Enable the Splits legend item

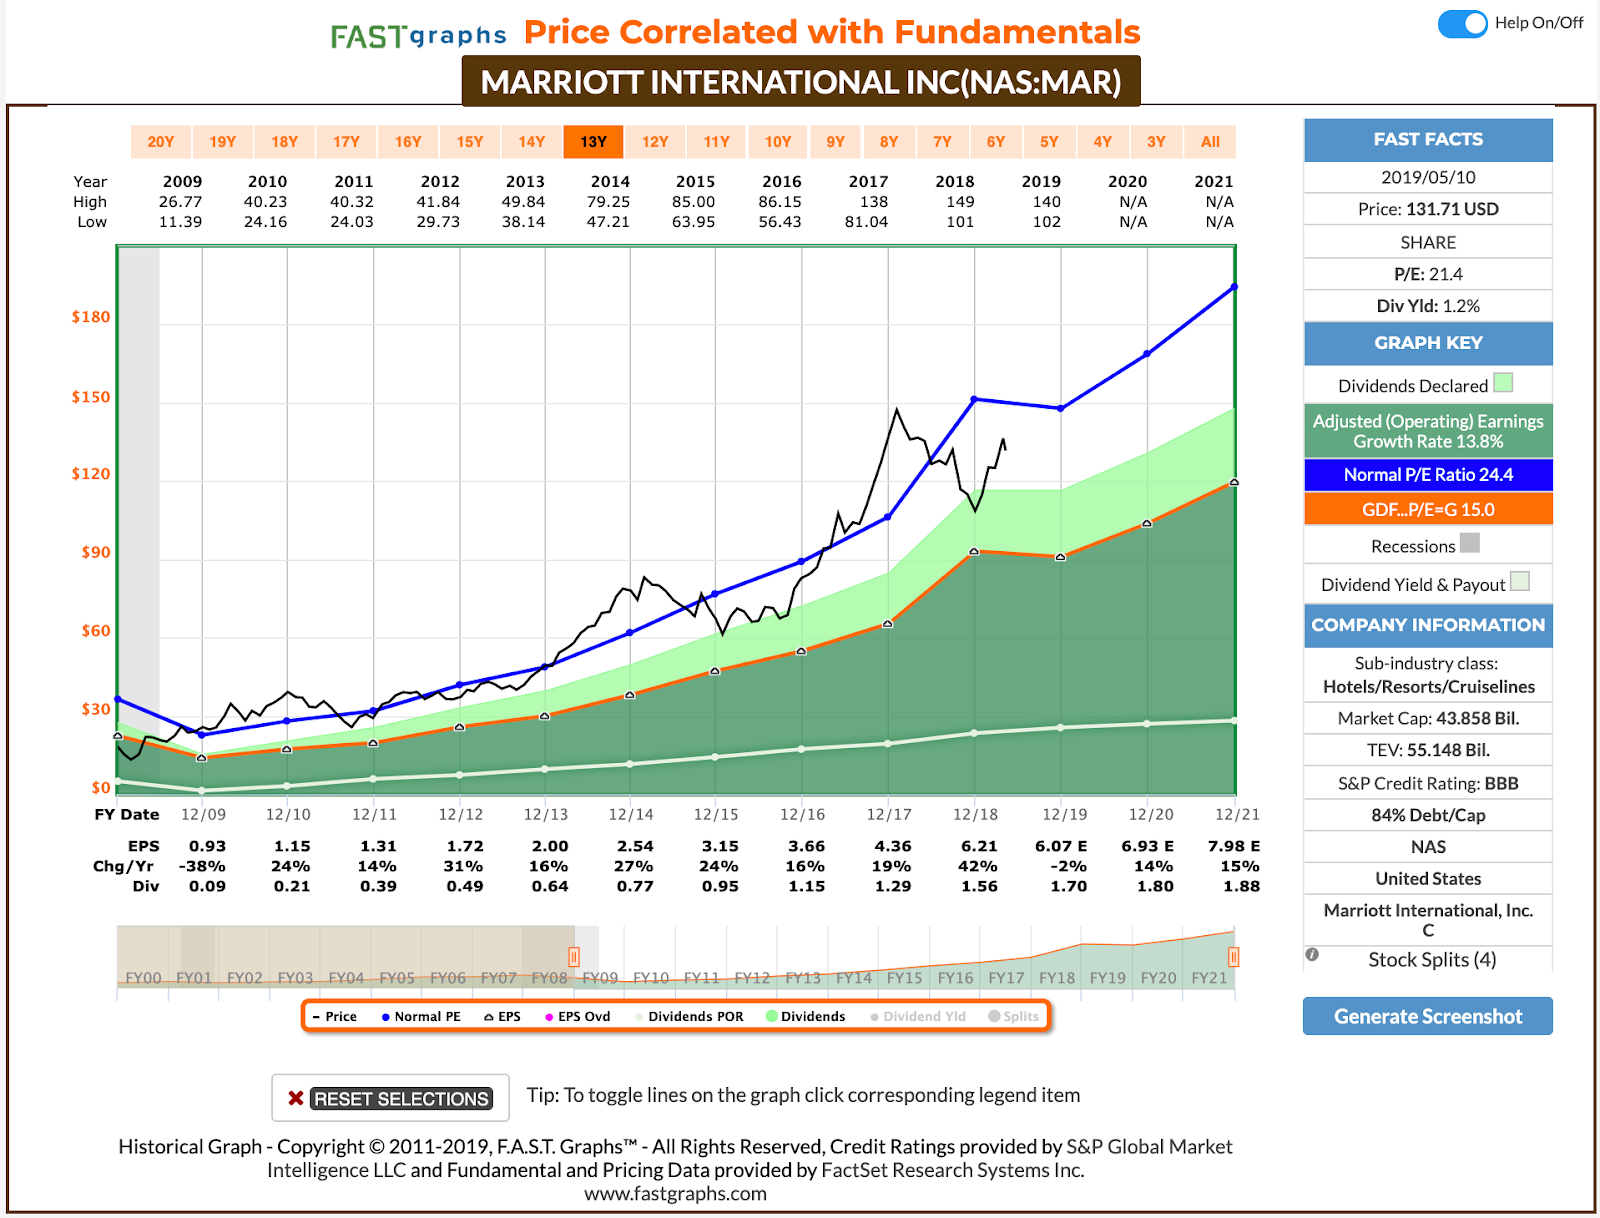pos(1014,1016)
